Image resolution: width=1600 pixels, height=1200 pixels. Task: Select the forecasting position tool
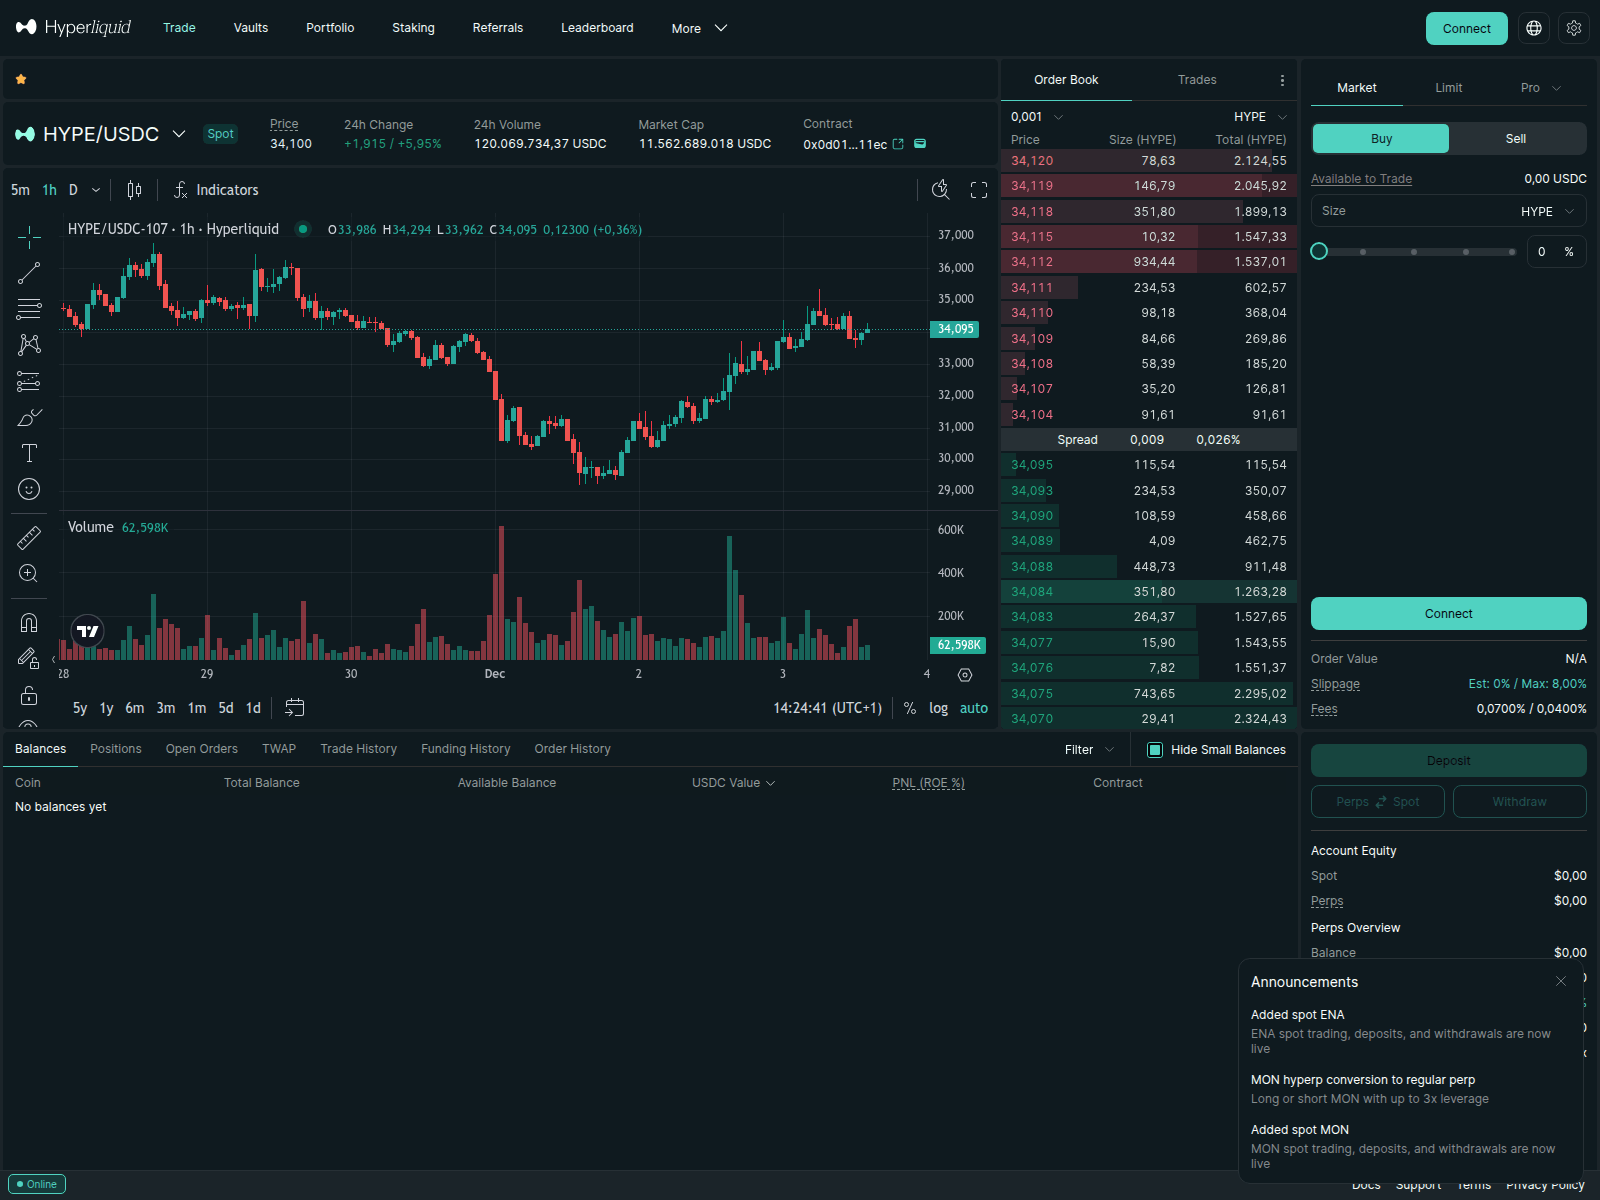pos(29,381)
